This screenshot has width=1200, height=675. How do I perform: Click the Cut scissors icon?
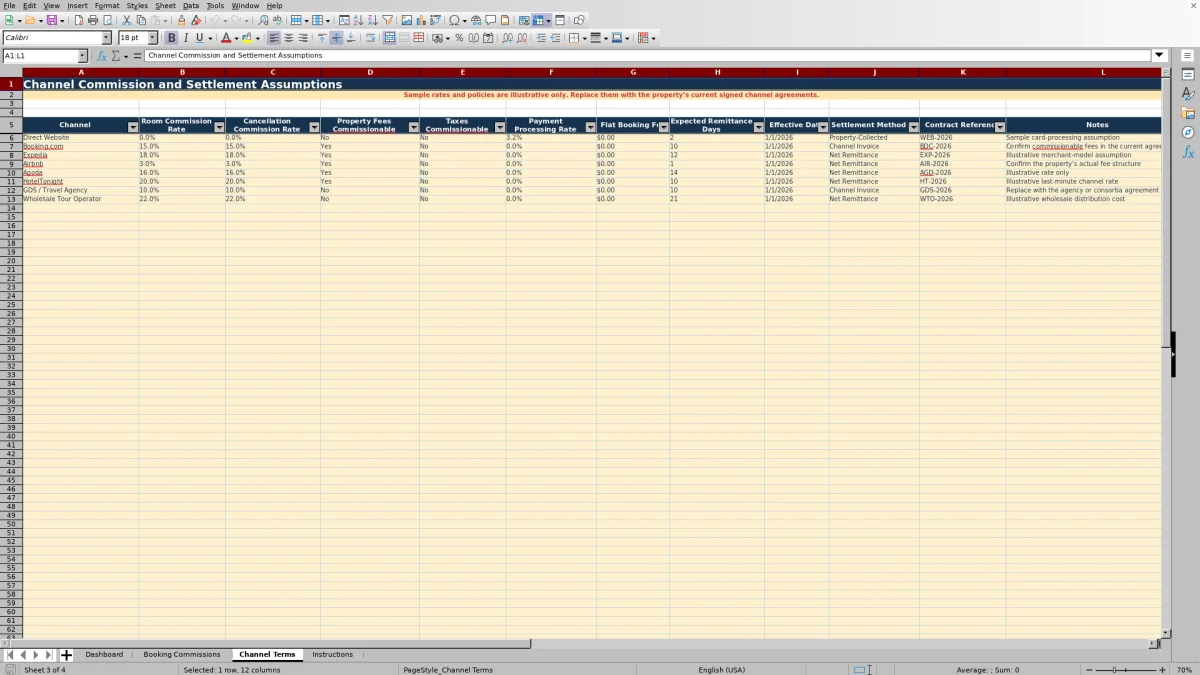127,20
